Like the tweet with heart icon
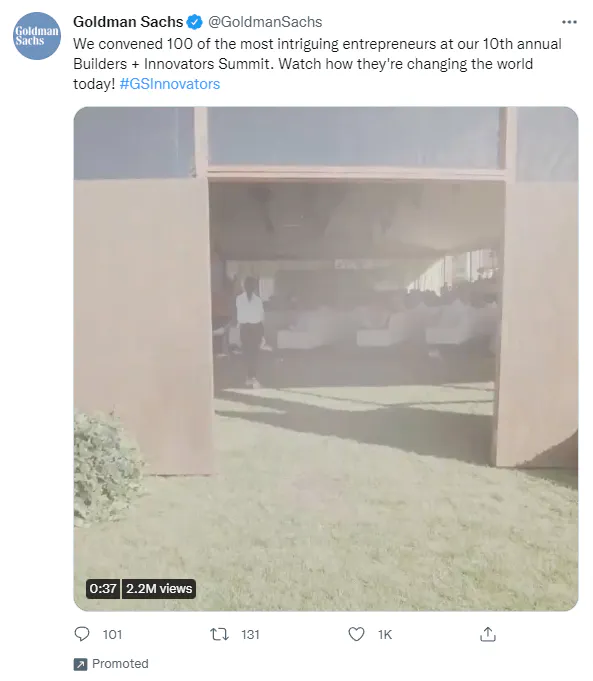Screen dimensions: 593x681 click(356, 635)
